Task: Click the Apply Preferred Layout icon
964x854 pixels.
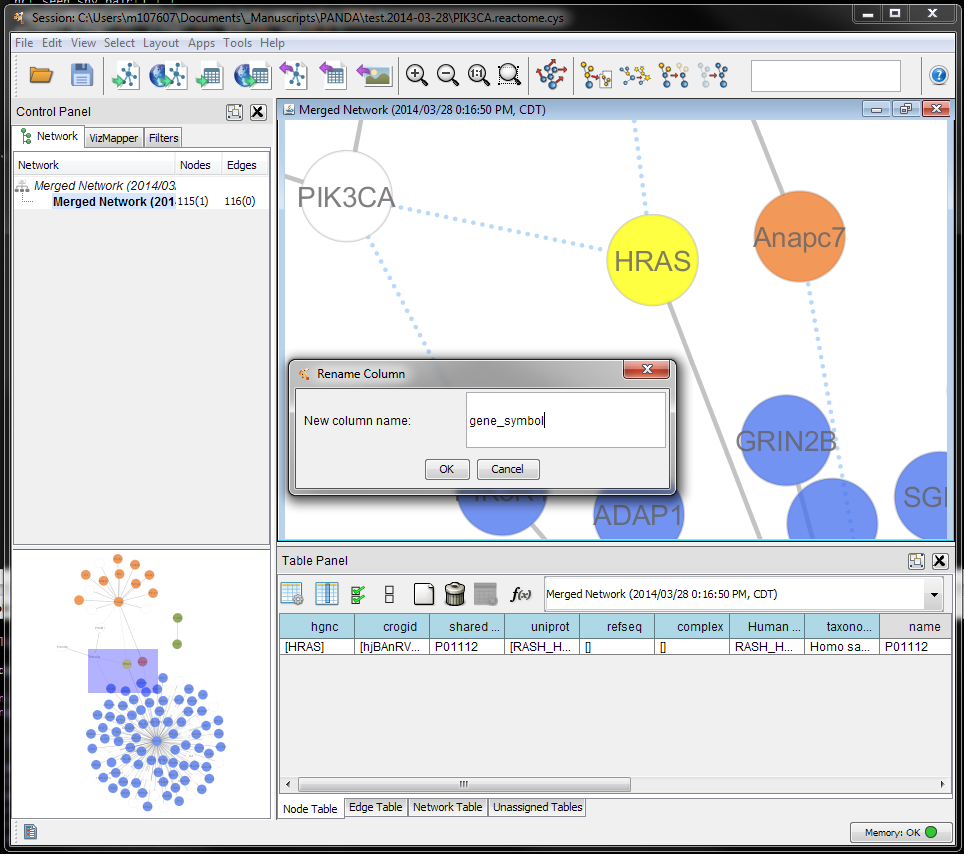Action: [551, 75]
